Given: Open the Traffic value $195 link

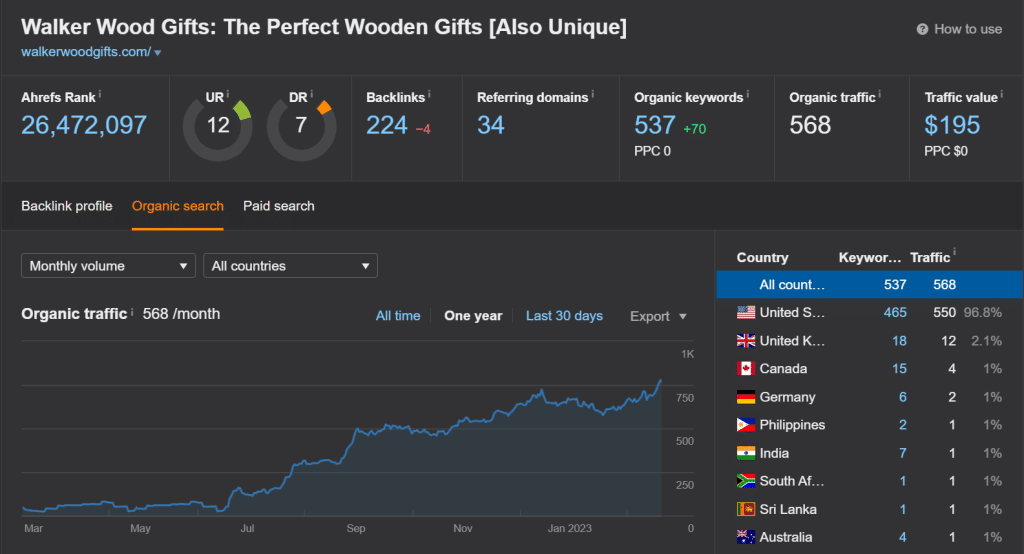Looking at the screenshot, I should pos(952,125).
